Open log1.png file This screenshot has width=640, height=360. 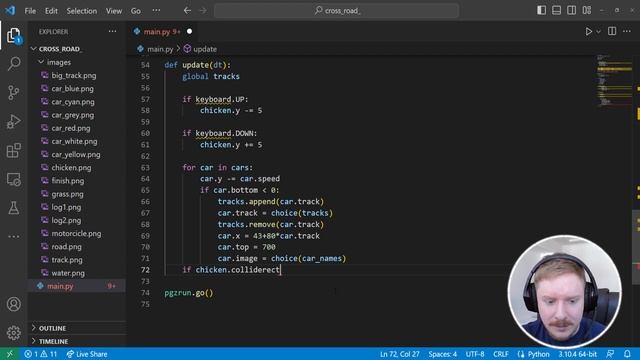pyautogui.click(x=66, y=207)
